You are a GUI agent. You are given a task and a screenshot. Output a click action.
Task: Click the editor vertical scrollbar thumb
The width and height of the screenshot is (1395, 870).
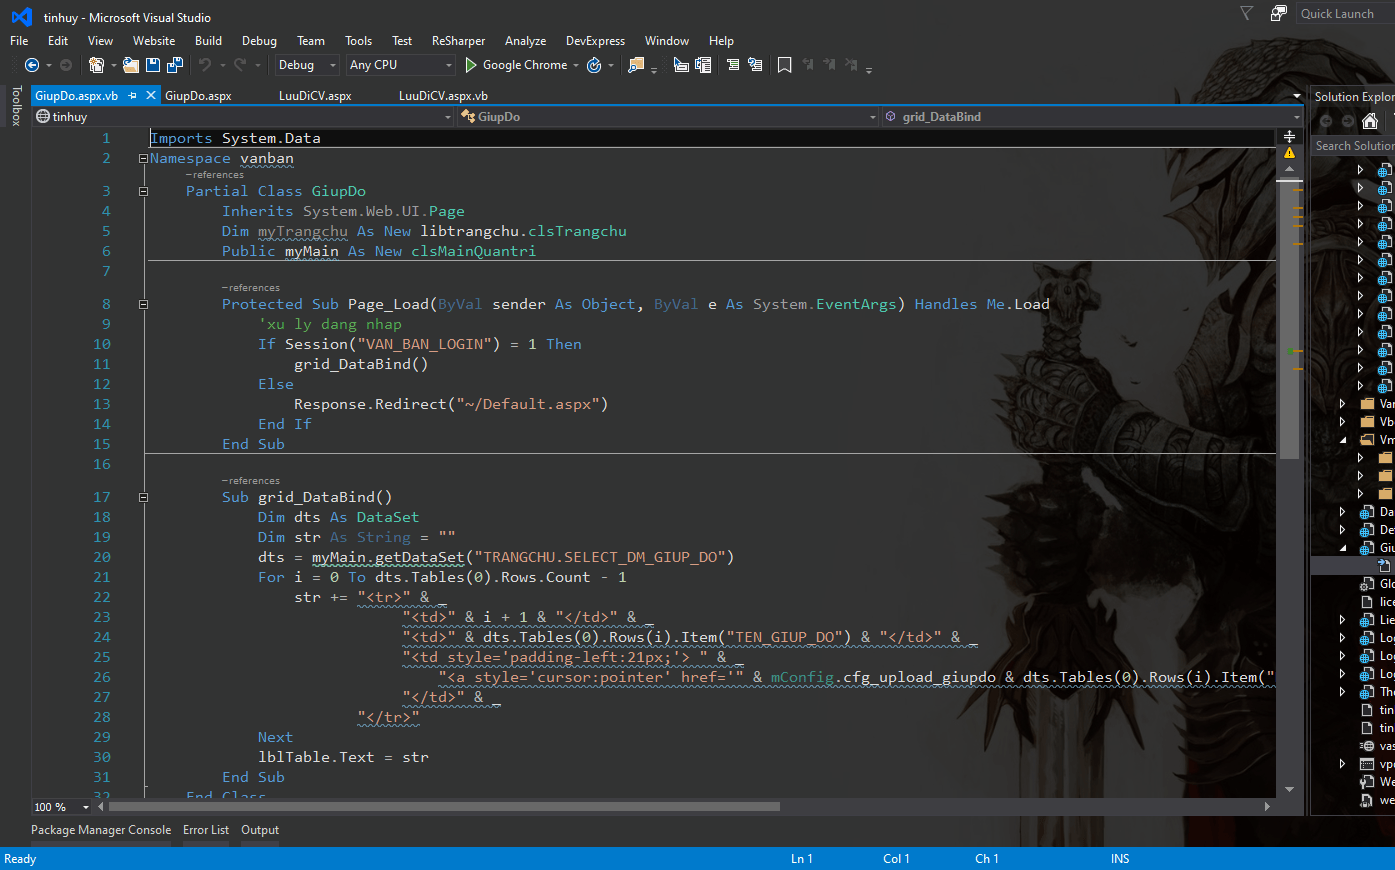pos(1290,320)
